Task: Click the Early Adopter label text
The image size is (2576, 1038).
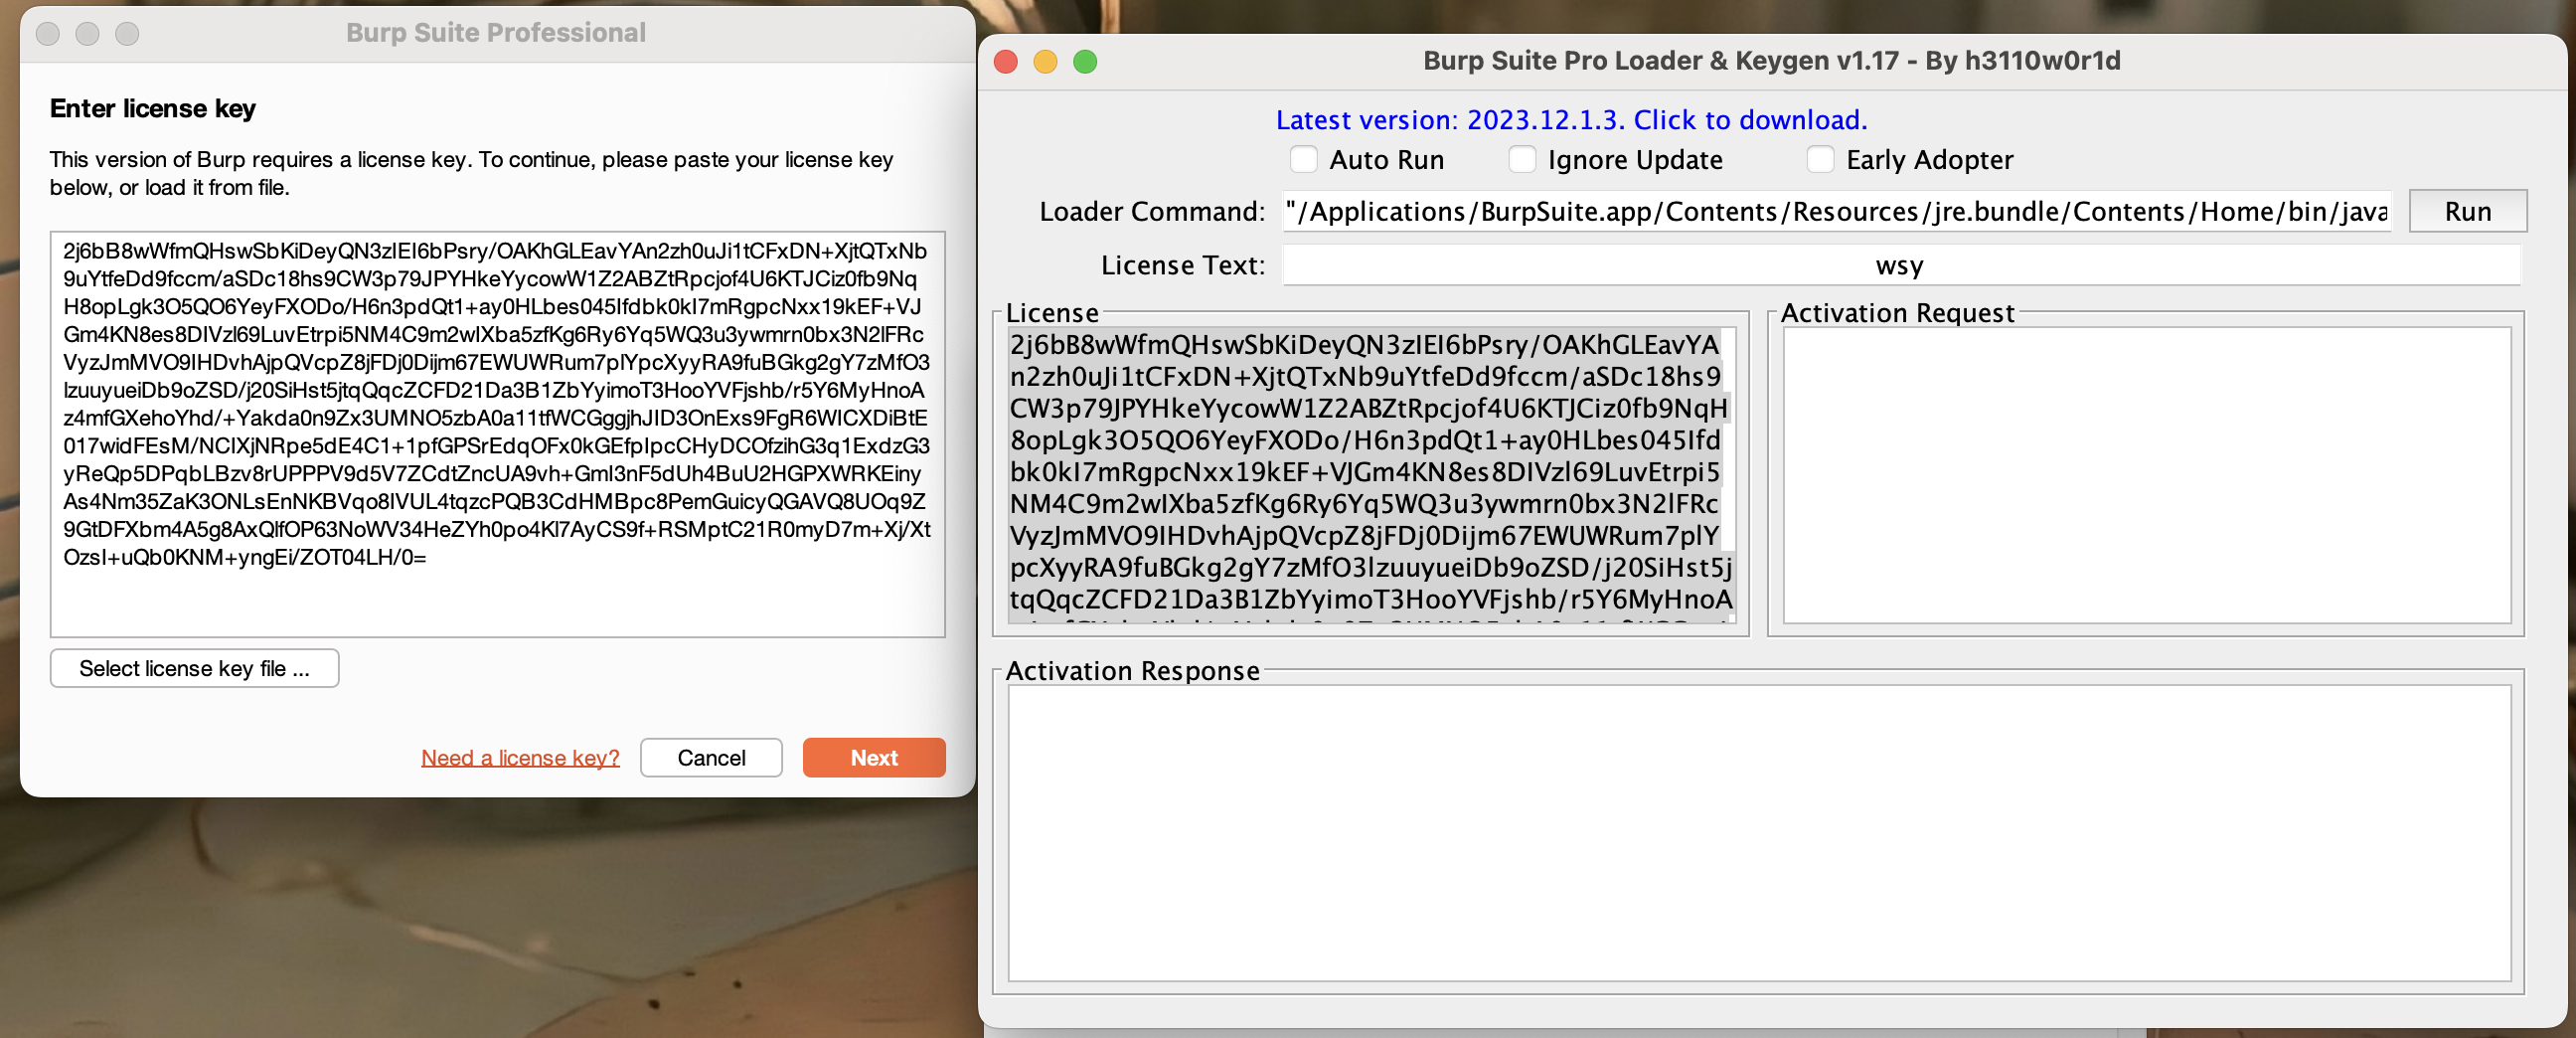Action: pyautogui.click(x=1929, y=160)
